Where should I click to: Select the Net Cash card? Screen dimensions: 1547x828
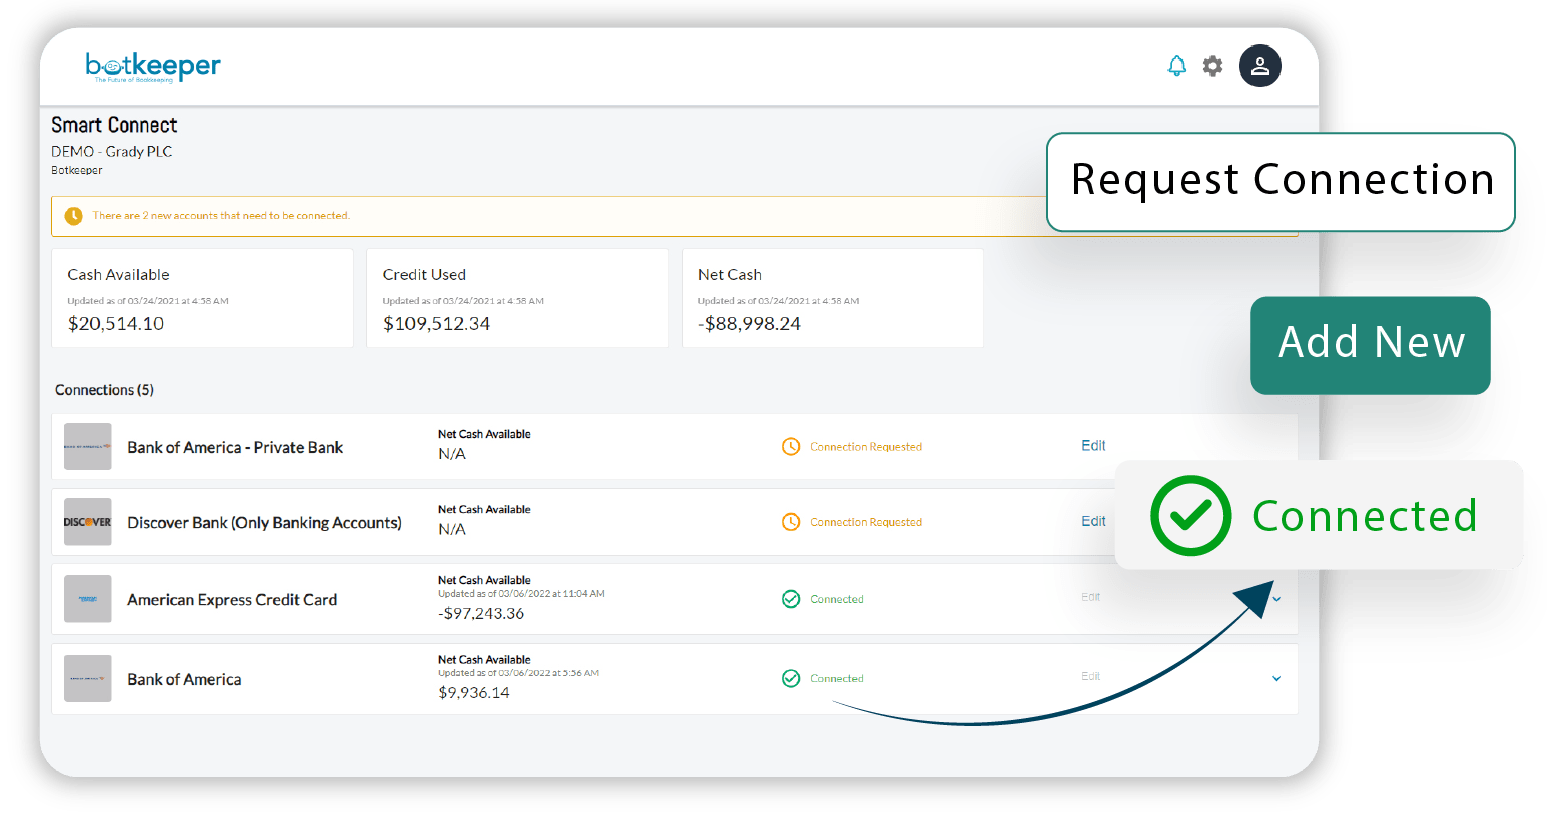(832, 298)
